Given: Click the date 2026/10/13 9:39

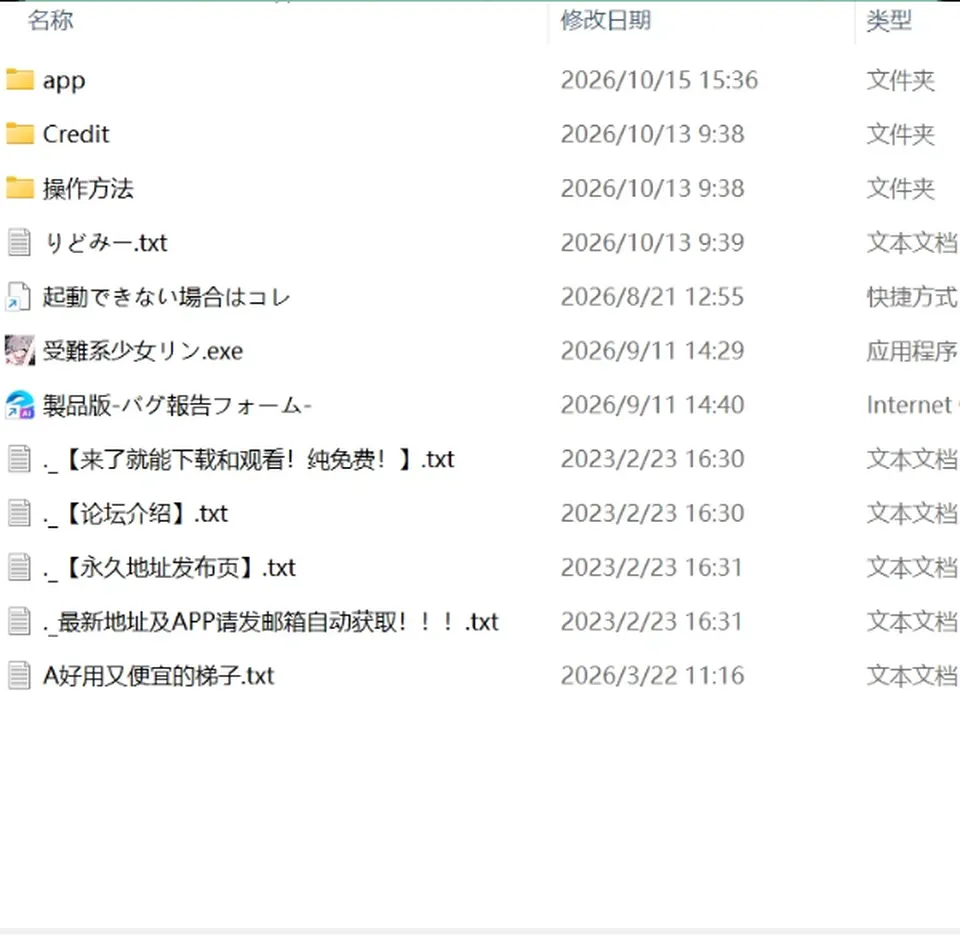Looking at the screenshot, I should pos(653,243).
